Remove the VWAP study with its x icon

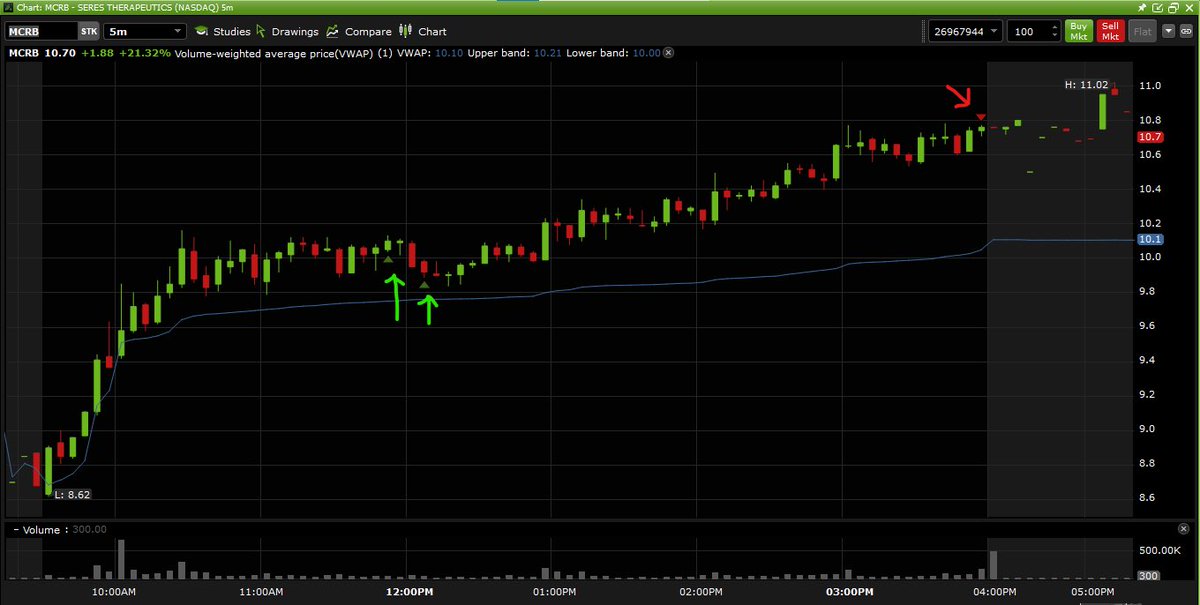click(669, 52)
